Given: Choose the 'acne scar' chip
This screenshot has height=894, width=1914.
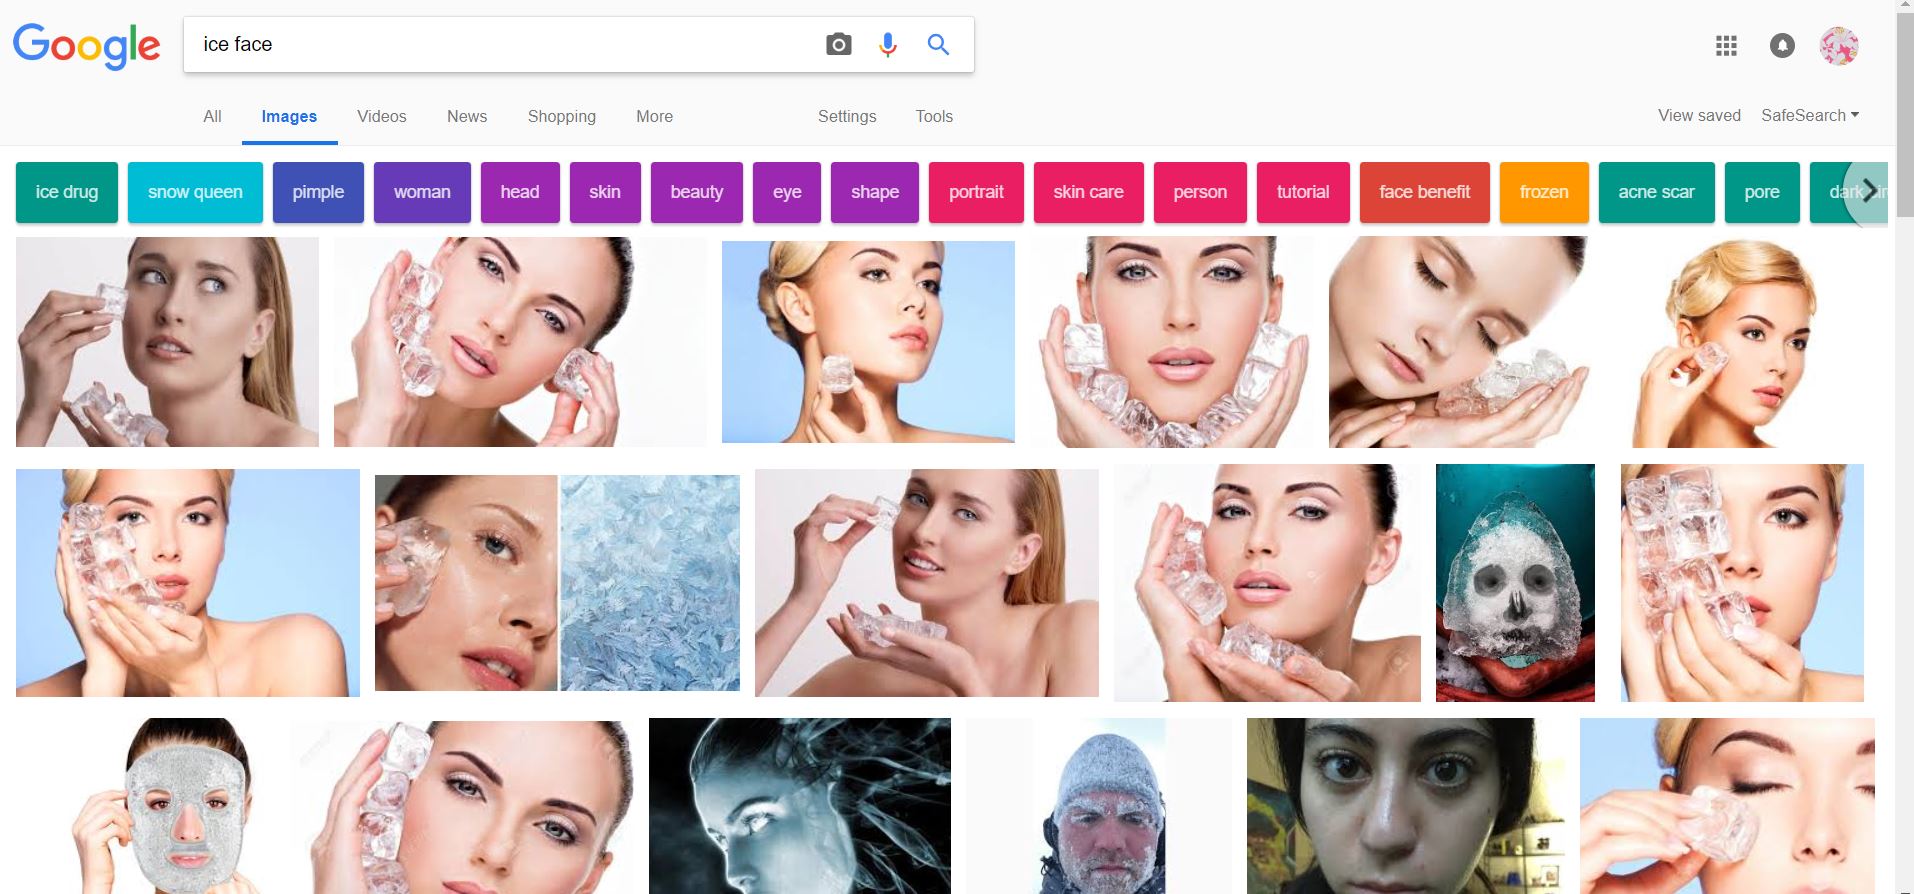Looking at the screenshot, I should 1657,192.
